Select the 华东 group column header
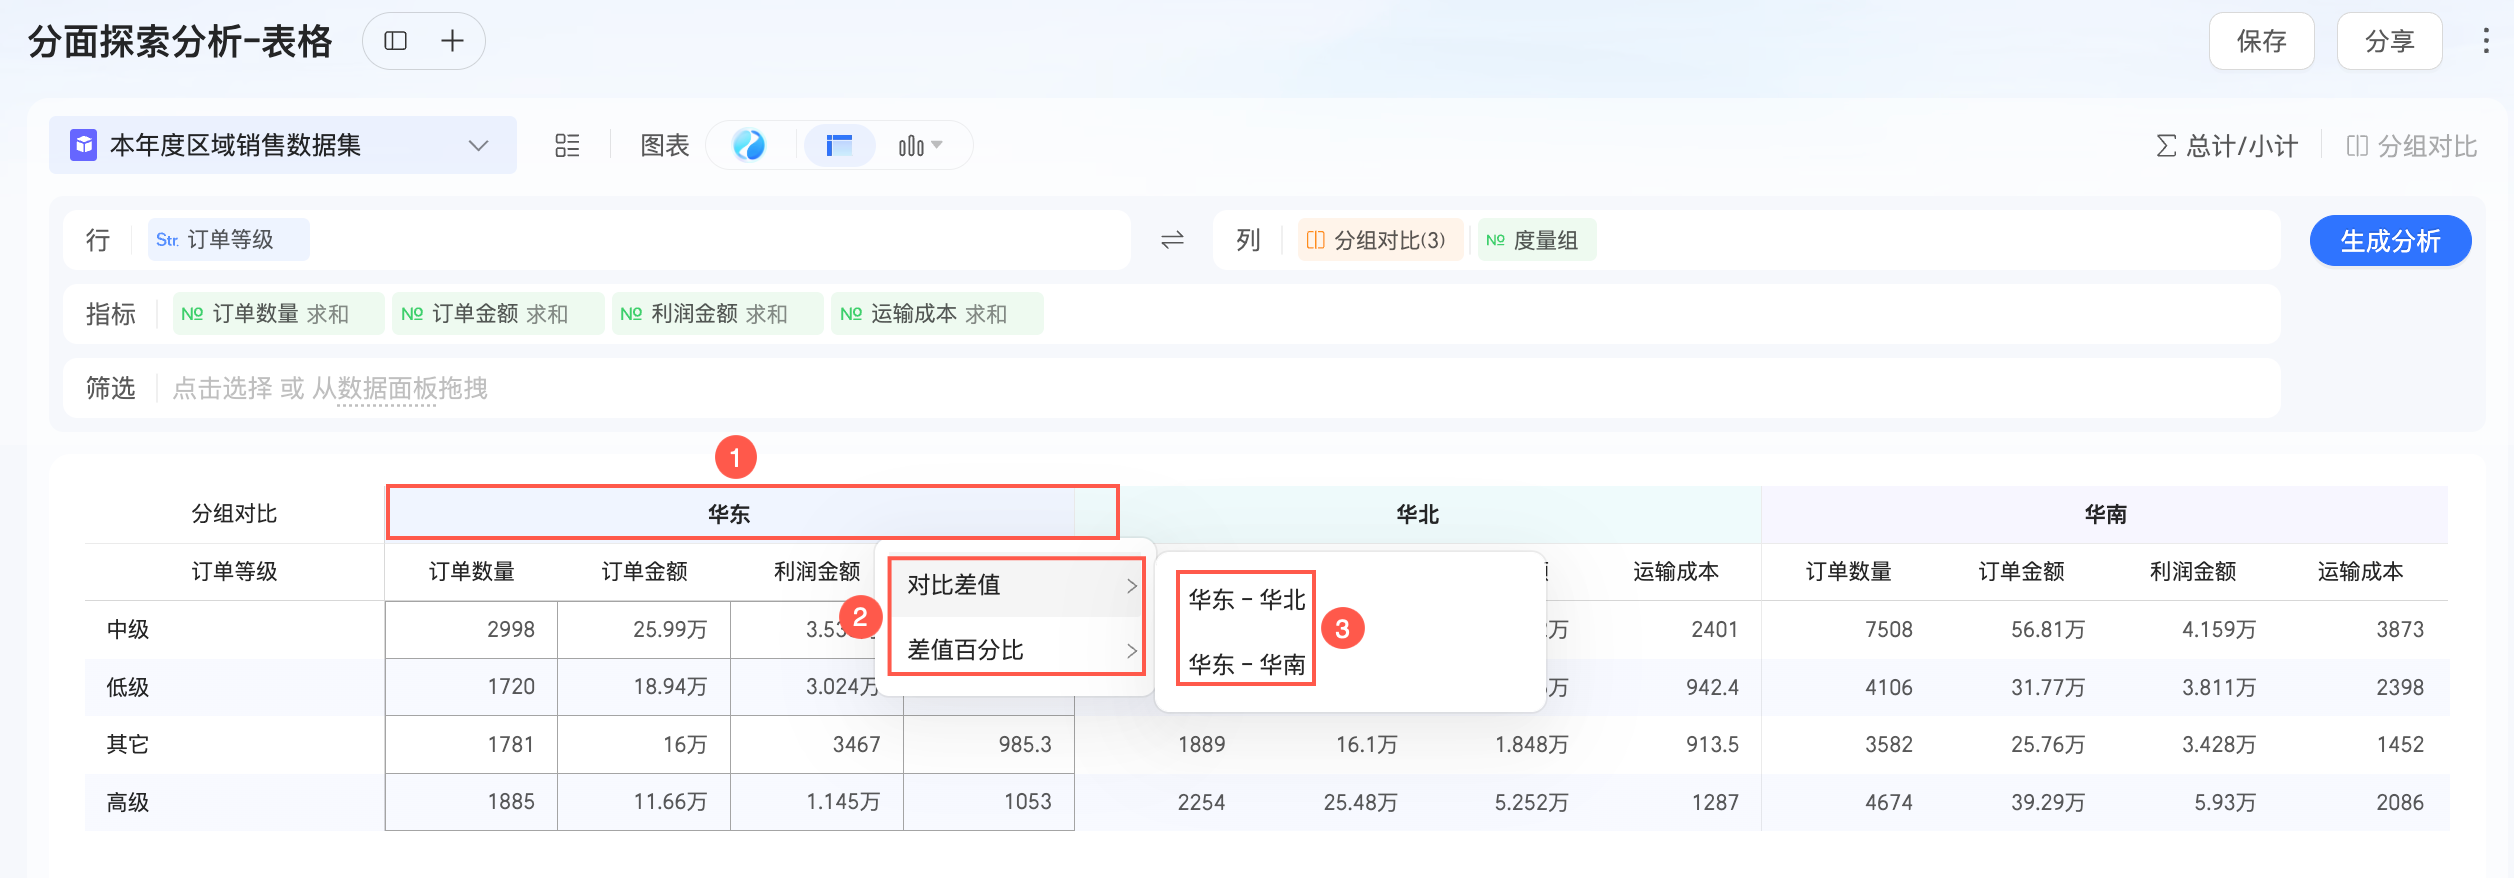This screenshot has height=878, width=2514. point(729,514)
